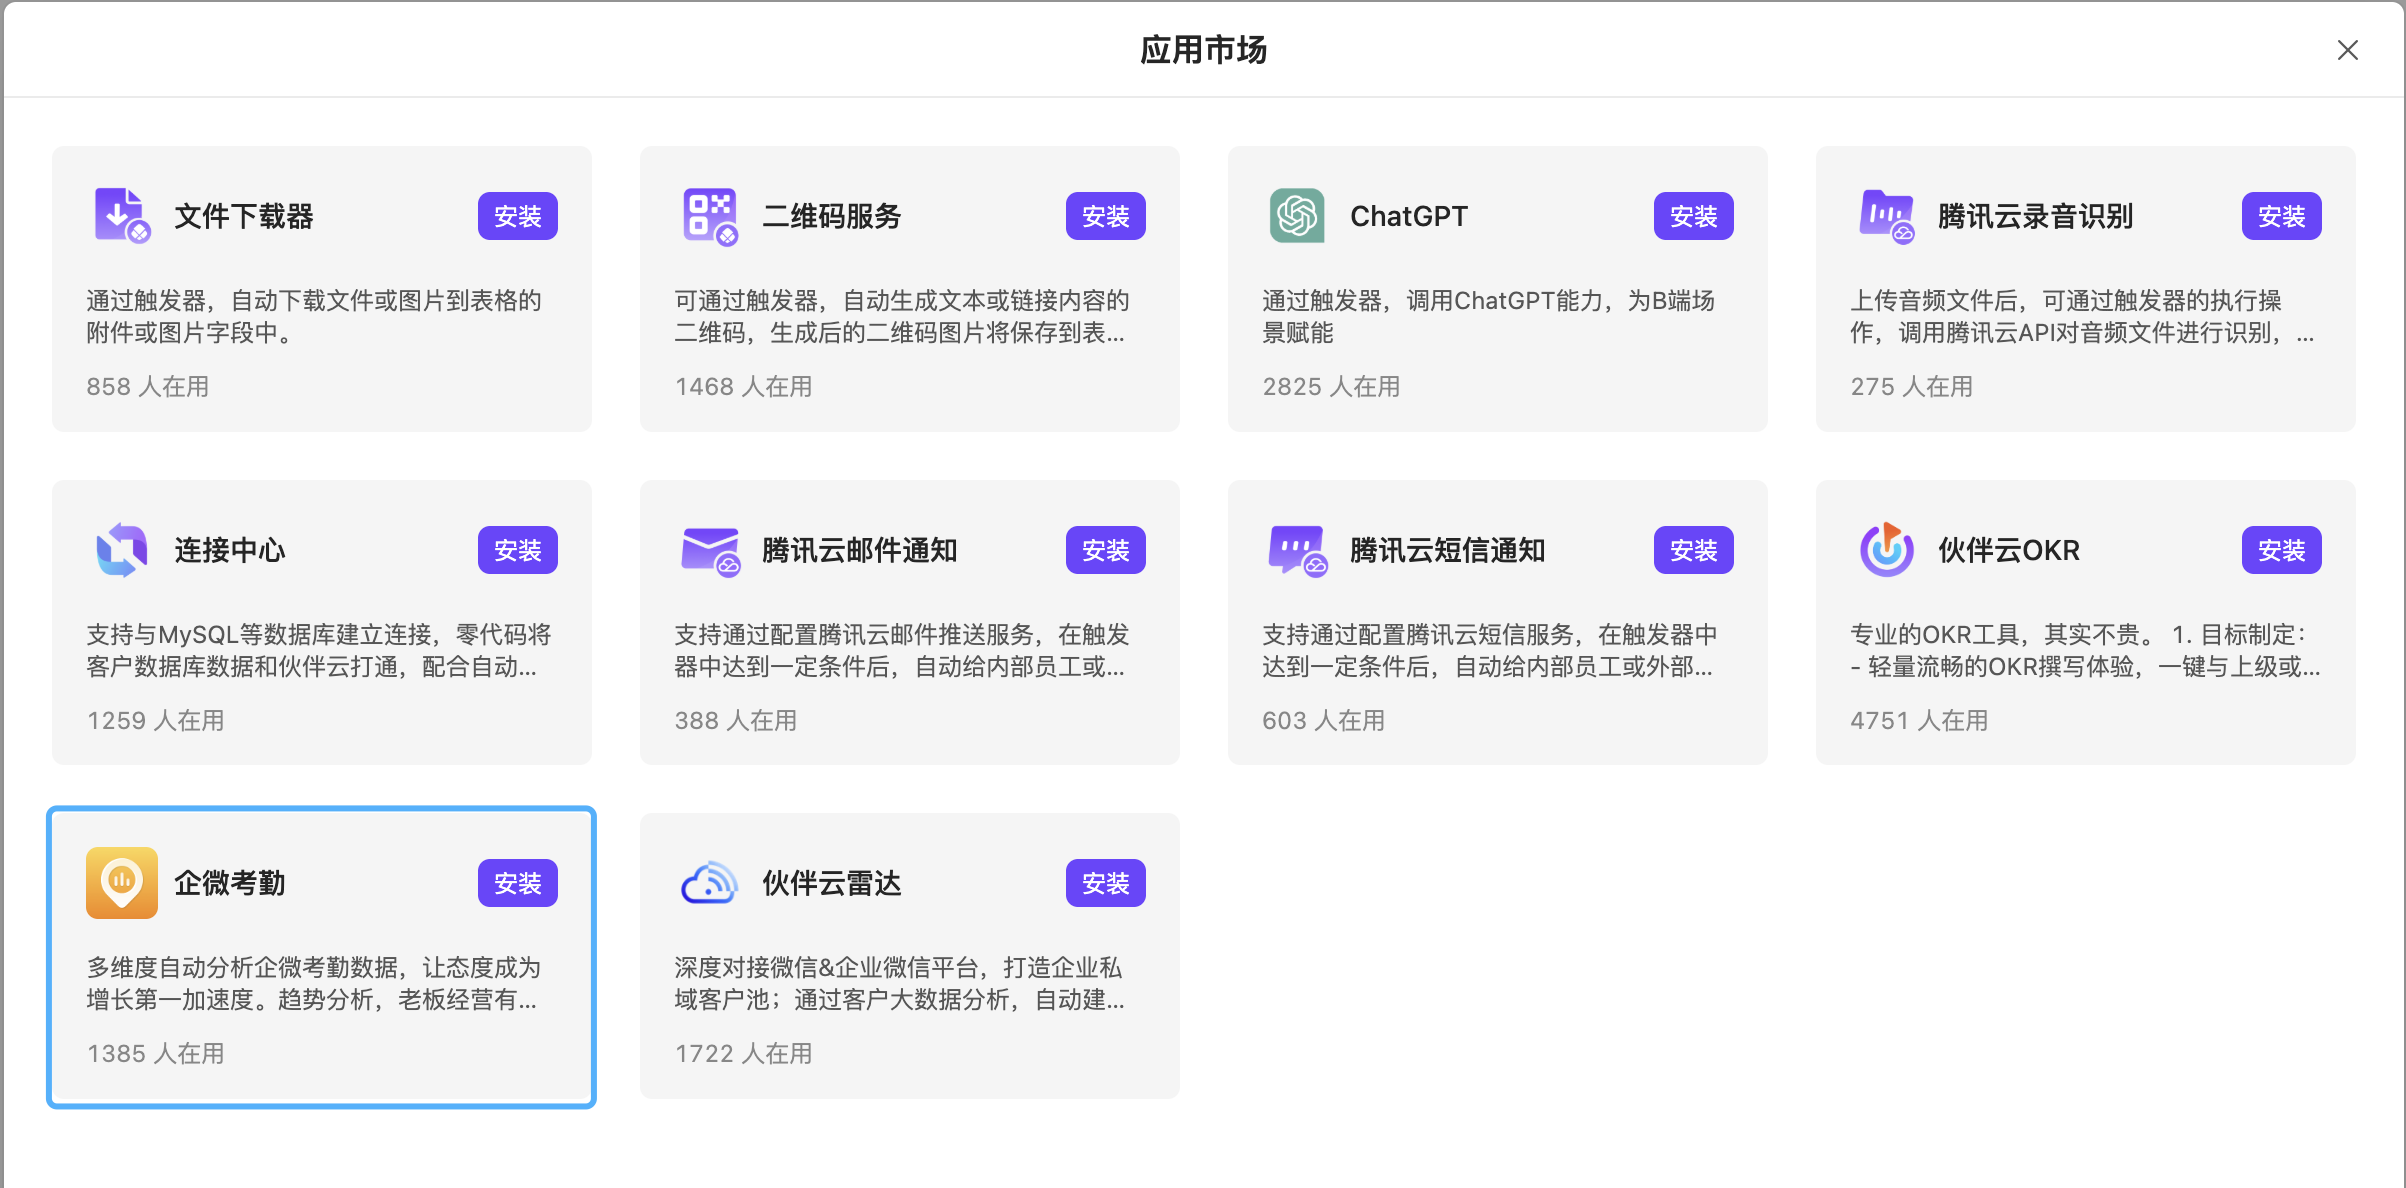
Task: Install the 企微考勤 app
Action: [518, 883]
